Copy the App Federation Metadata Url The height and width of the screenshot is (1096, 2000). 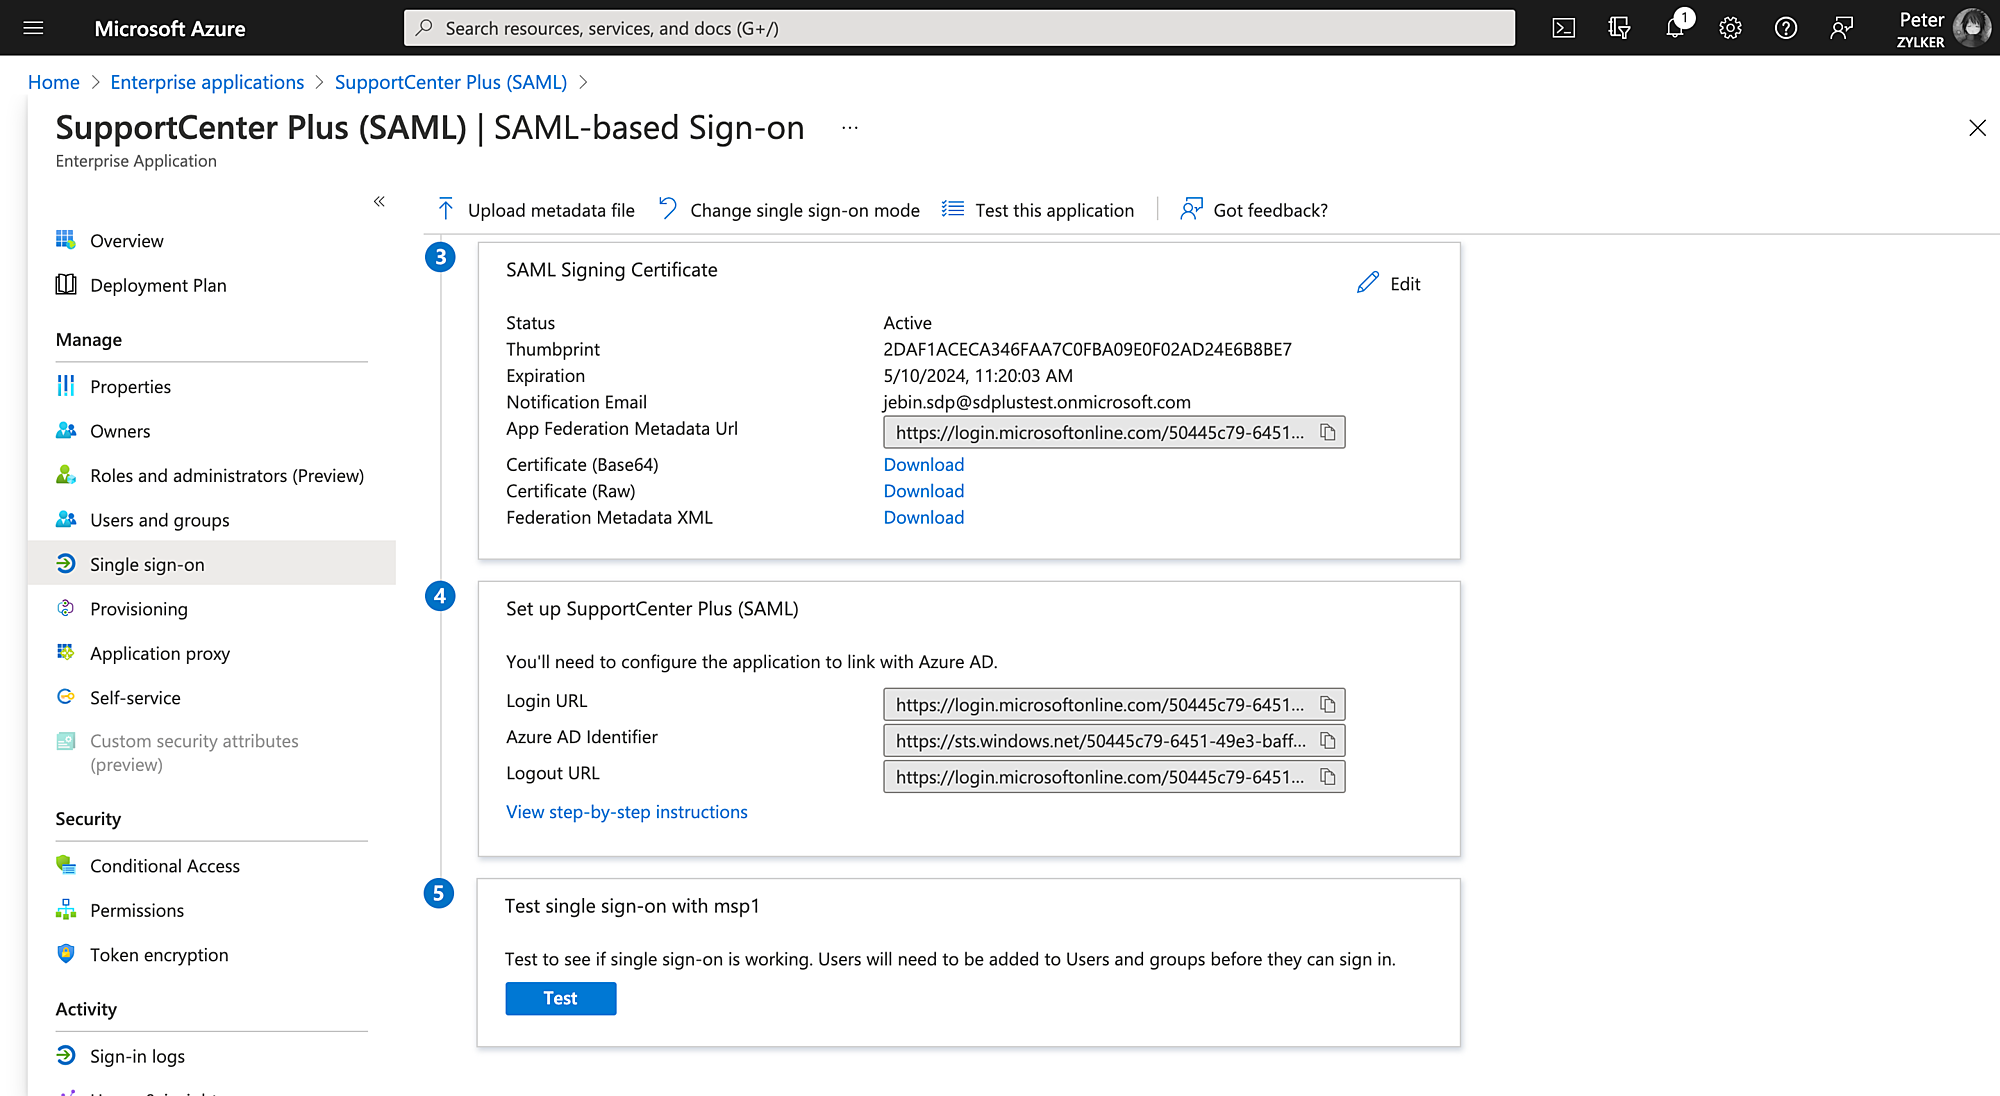point(1328,432)
